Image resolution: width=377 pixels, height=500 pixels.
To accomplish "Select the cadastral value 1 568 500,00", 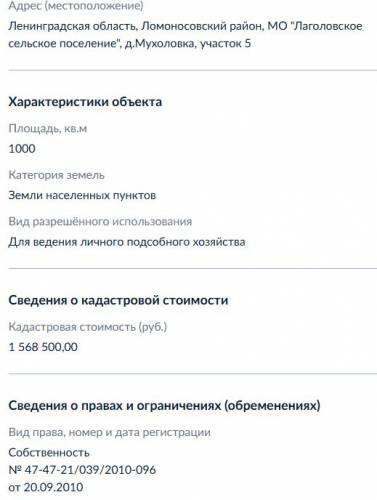I will (43, 347).
